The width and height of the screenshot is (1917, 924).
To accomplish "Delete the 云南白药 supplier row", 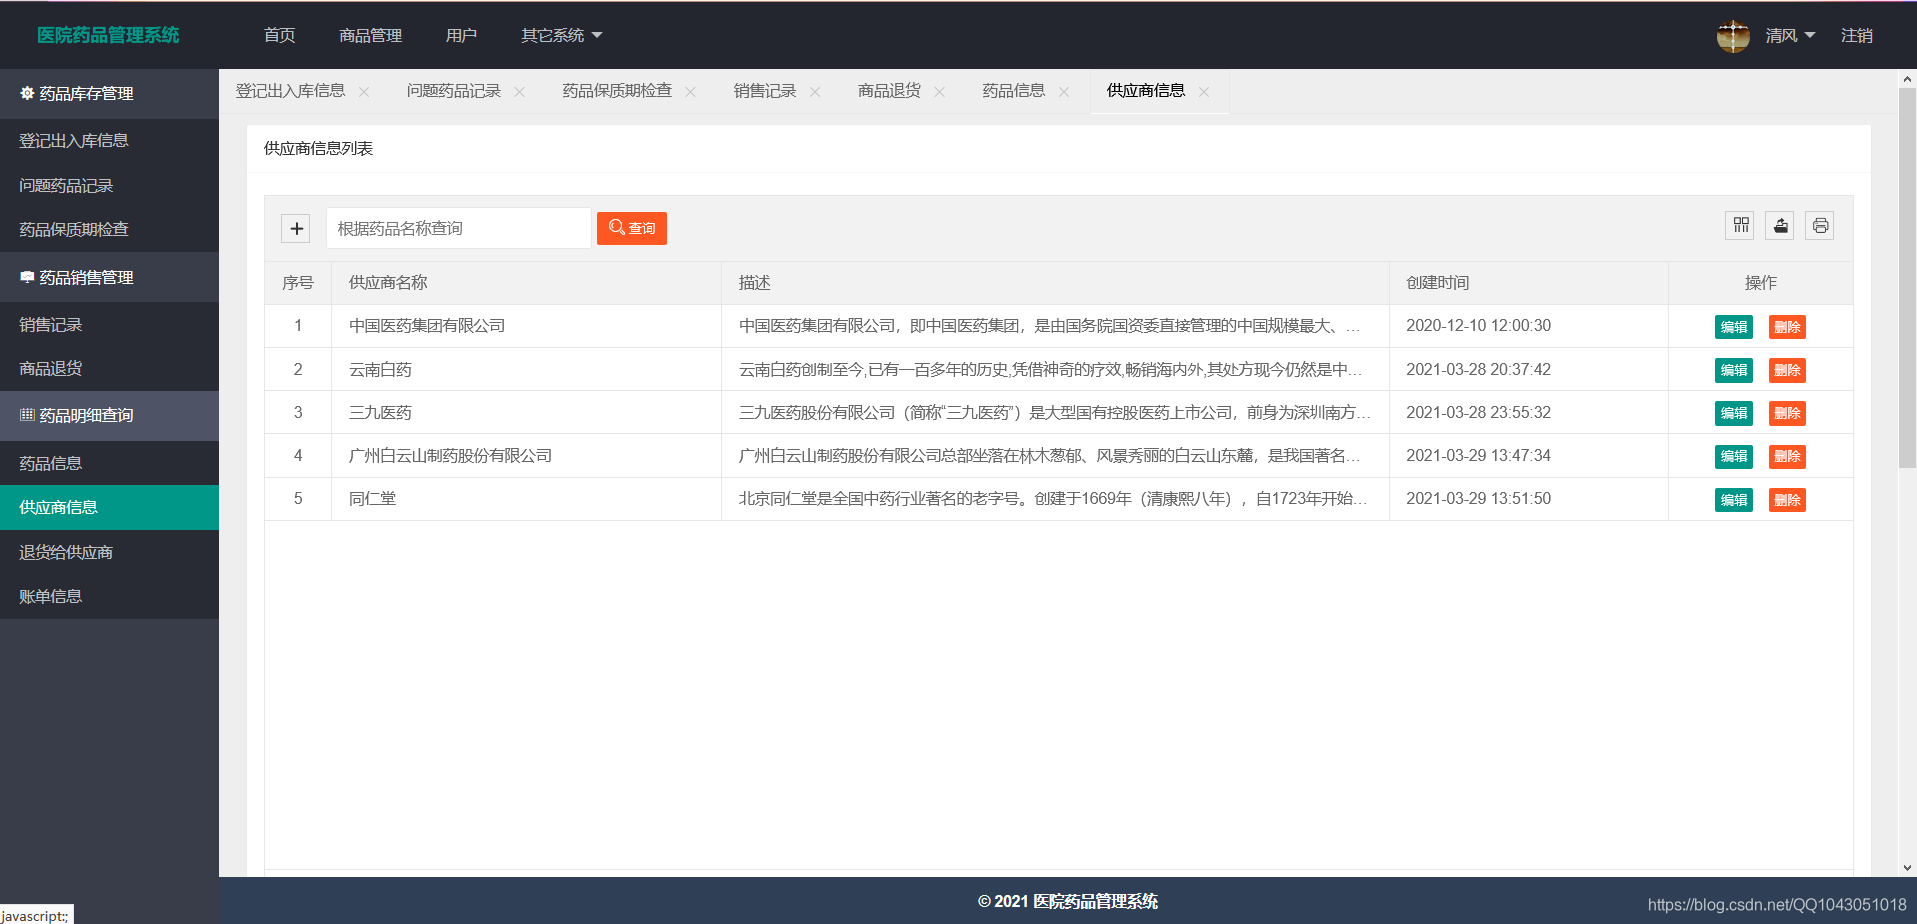I will 1787,370.
